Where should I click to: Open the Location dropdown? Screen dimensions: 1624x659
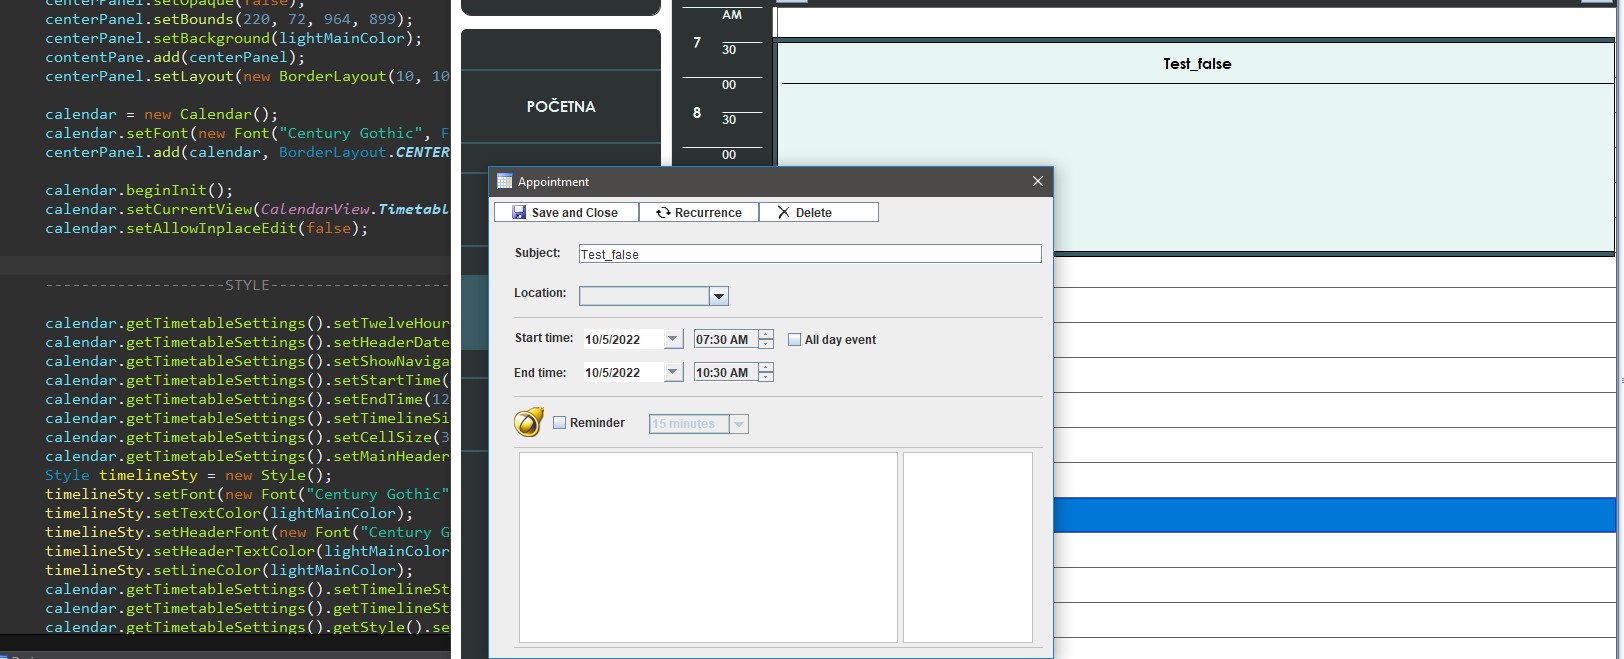pos(718,296)
